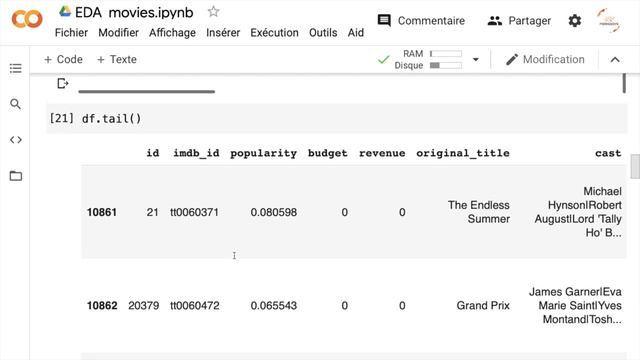
Task: Add a new Texte cell
Action: [x=117, y=60]
